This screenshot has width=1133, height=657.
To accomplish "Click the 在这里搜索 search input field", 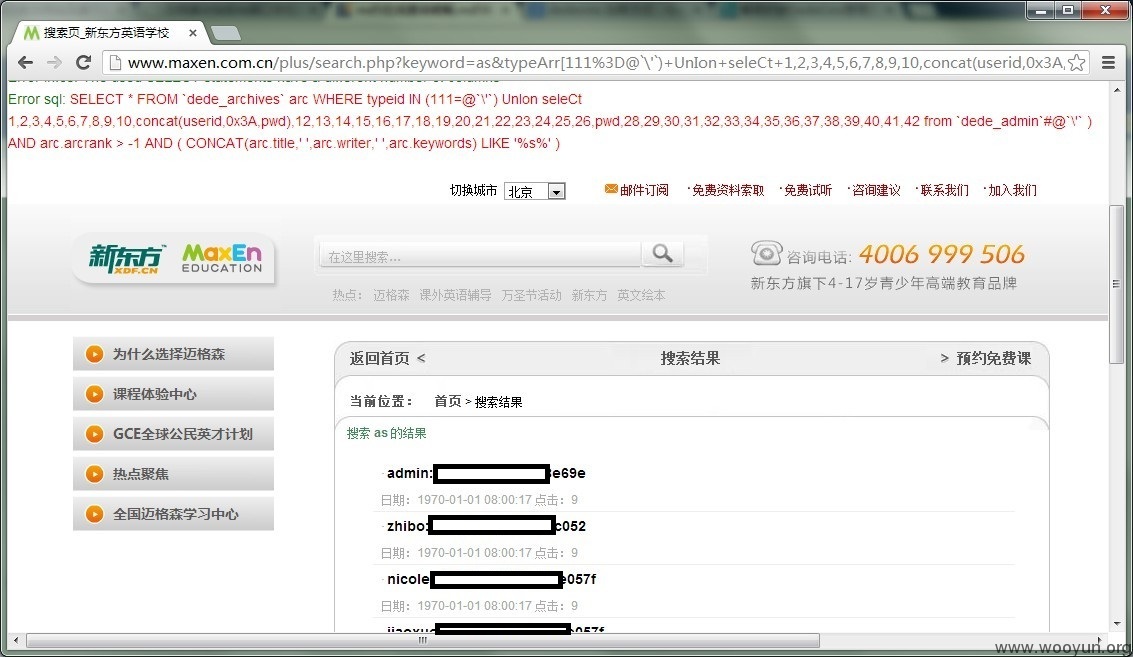I will pos(480,256).
